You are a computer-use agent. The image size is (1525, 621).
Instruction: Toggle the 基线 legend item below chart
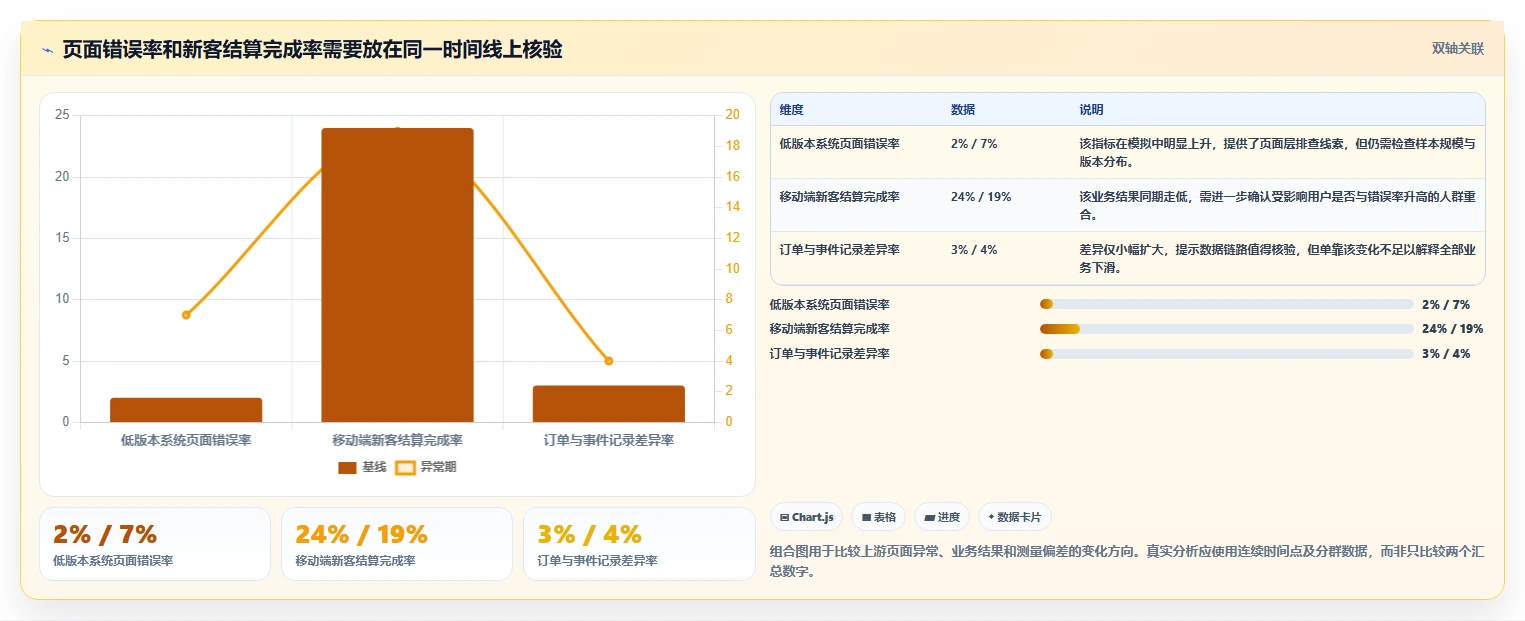[362, 467]
